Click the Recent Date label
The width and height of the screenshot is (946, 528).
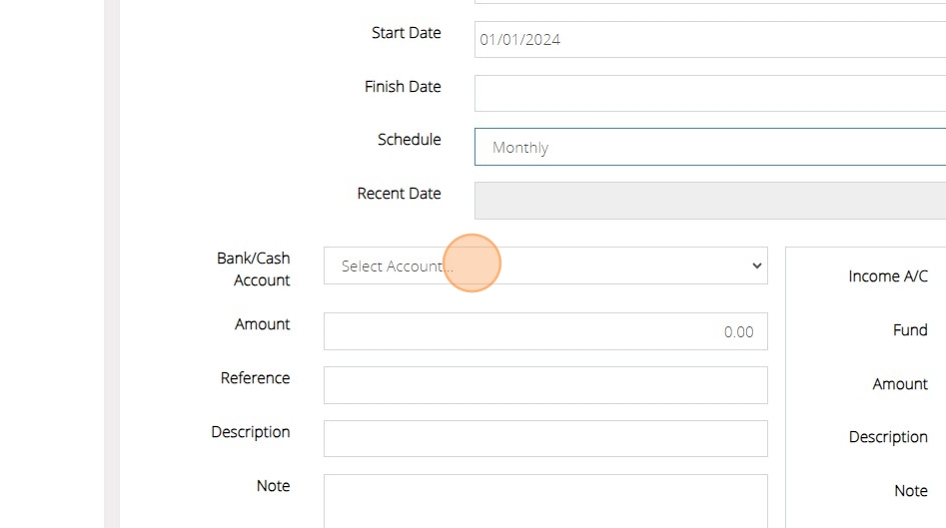pos(399,194)
